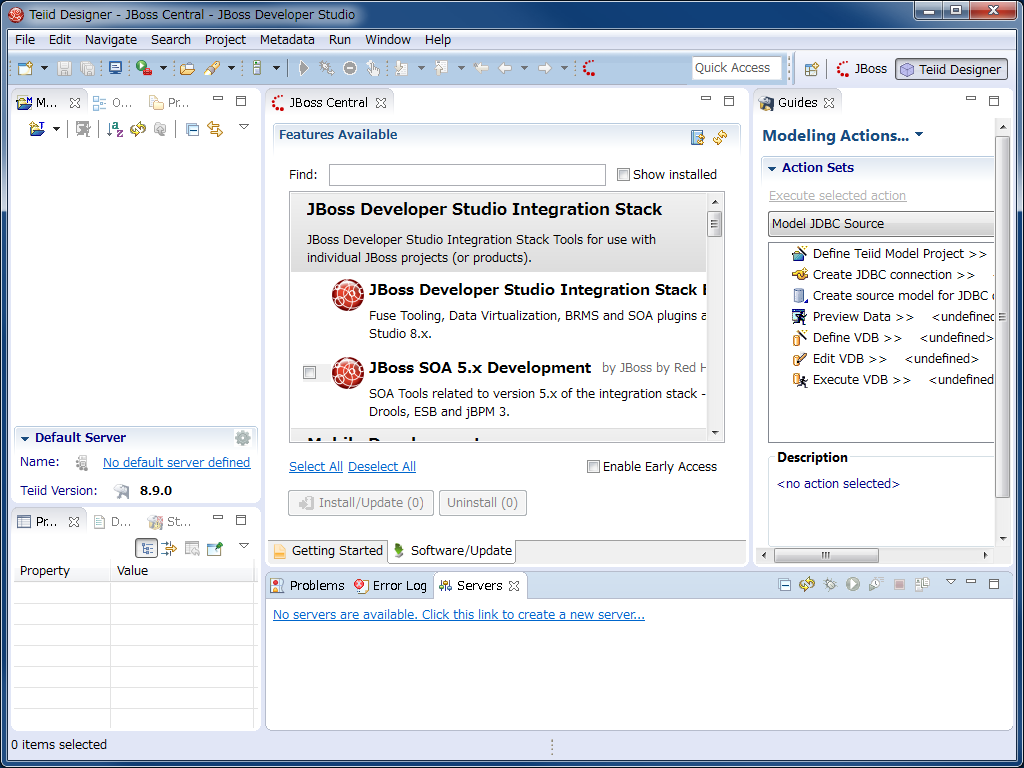Screen dimensions: 1024x768
Task: Toggle Link with Editor in Model Explorer
Action: click(x=215, y=129)
